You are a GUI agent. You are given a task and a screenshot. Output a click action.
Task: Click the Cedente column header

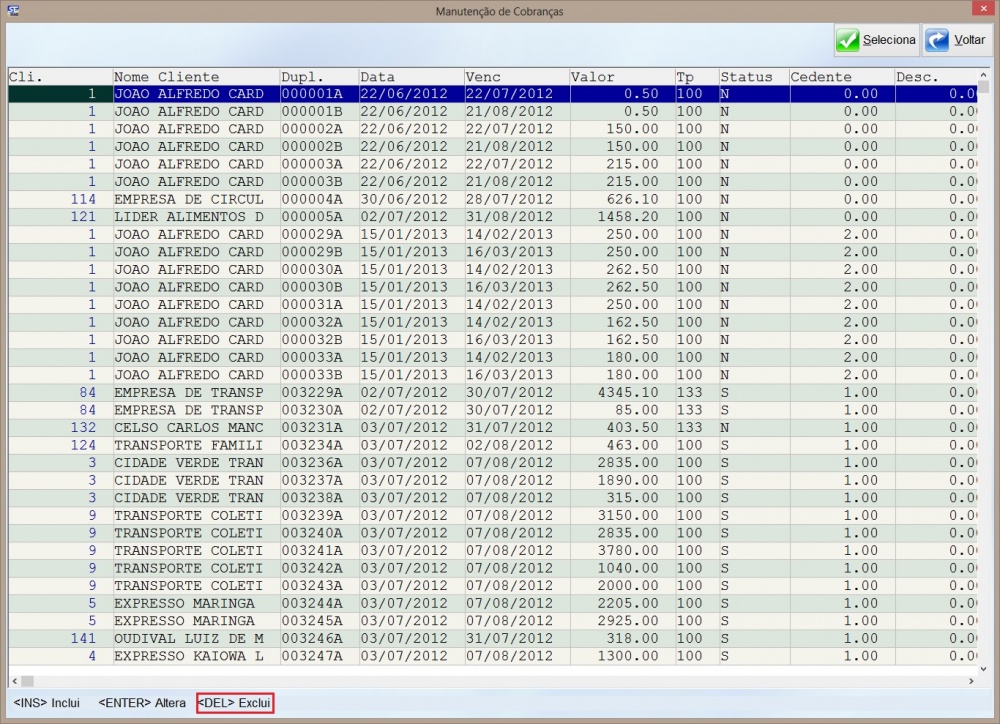840,77
